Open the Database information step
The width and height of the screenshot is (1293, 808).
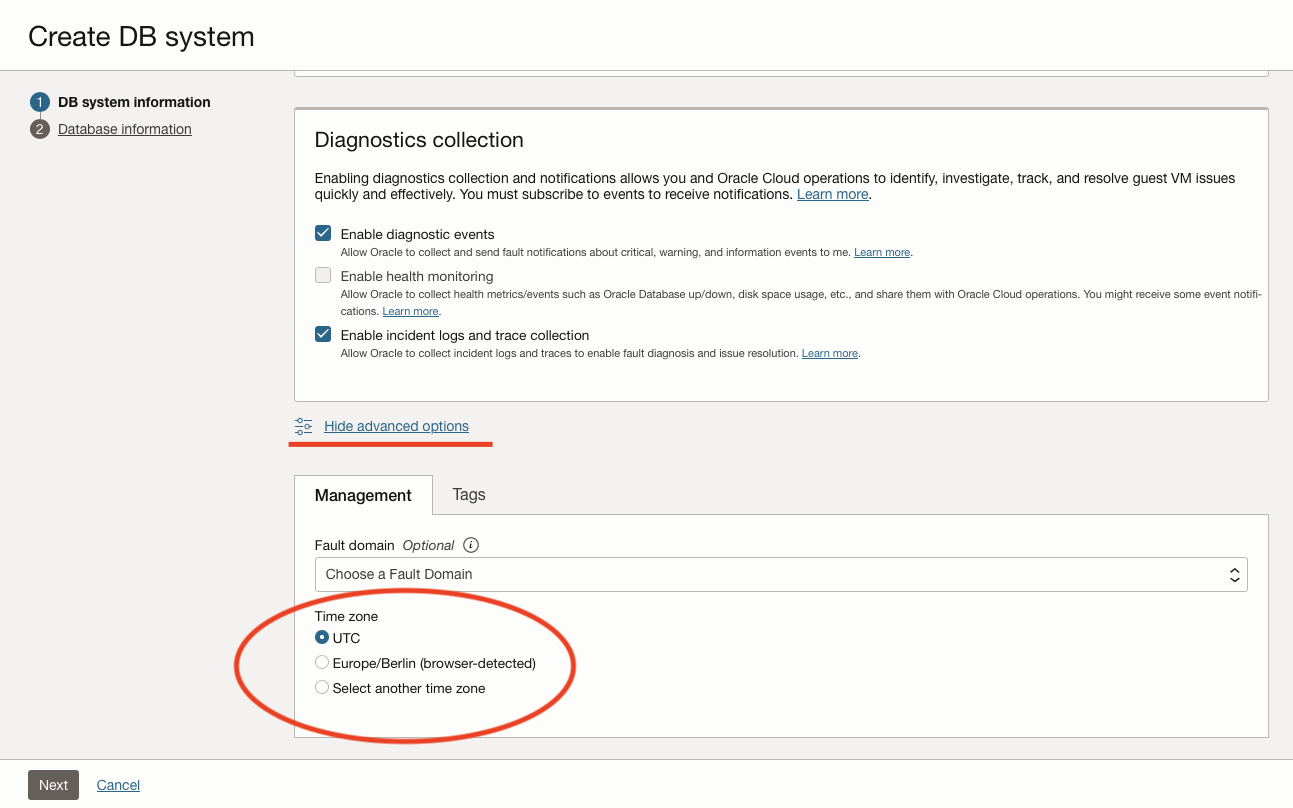pyautogui.click(x=125, y=129)
